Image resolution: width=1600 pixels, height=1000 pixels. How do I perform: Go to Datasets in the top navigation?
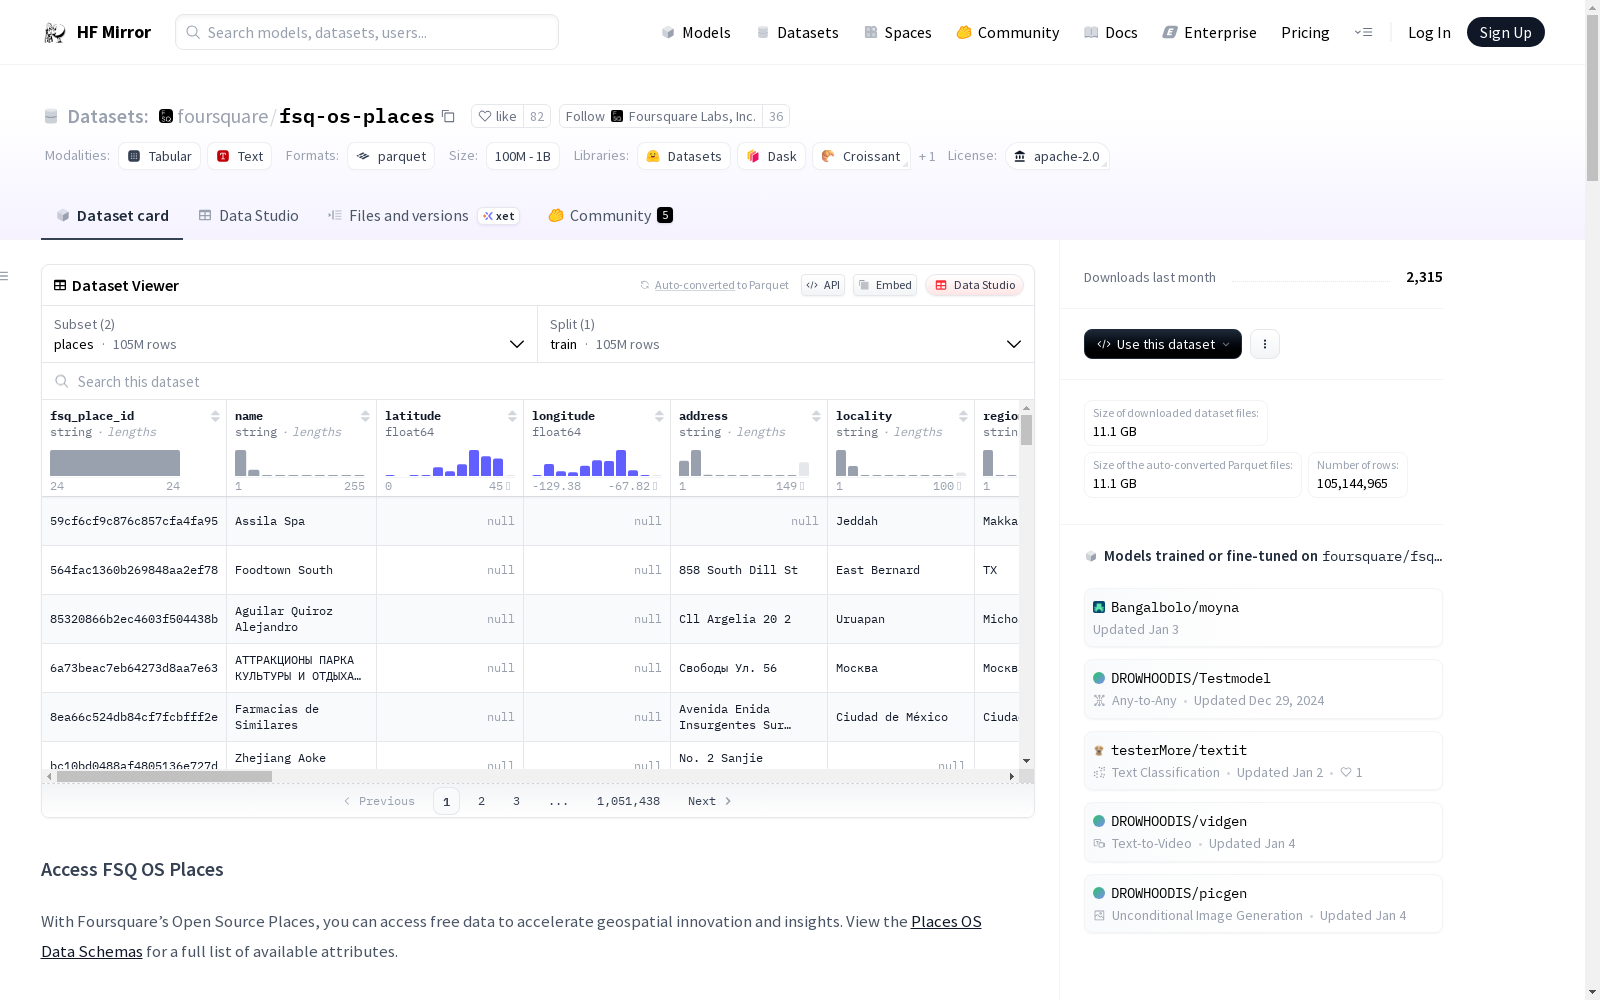click(x=797, y=33)
